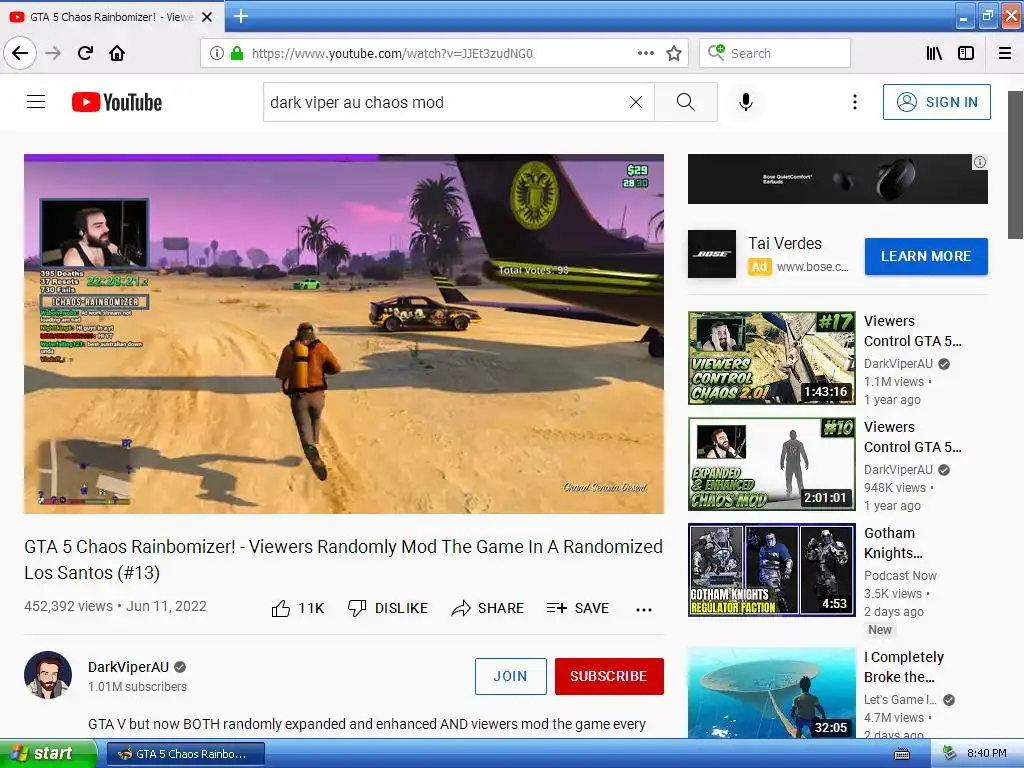Click the Tai Verdes ad title
The height and width of the screenshot is (768, 1024).
coord(784,244)
